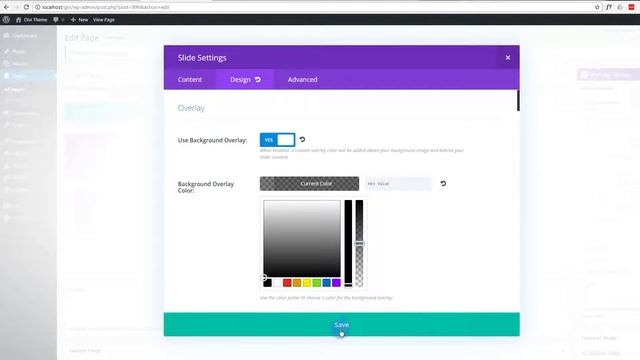The image size is (640, 360).
Task: Select the green color swatch
Action: point(316,283)
